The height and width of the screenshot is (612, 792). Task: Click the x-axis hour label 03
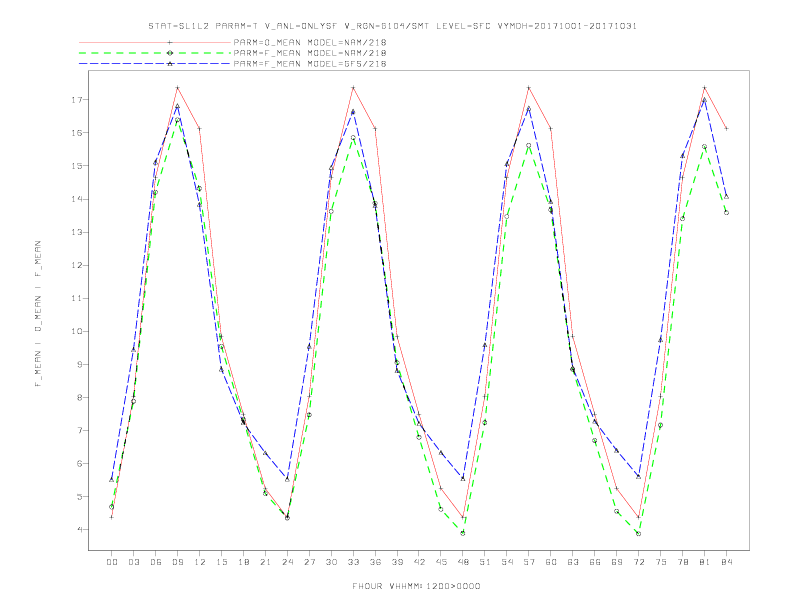(x=134, y=562)
